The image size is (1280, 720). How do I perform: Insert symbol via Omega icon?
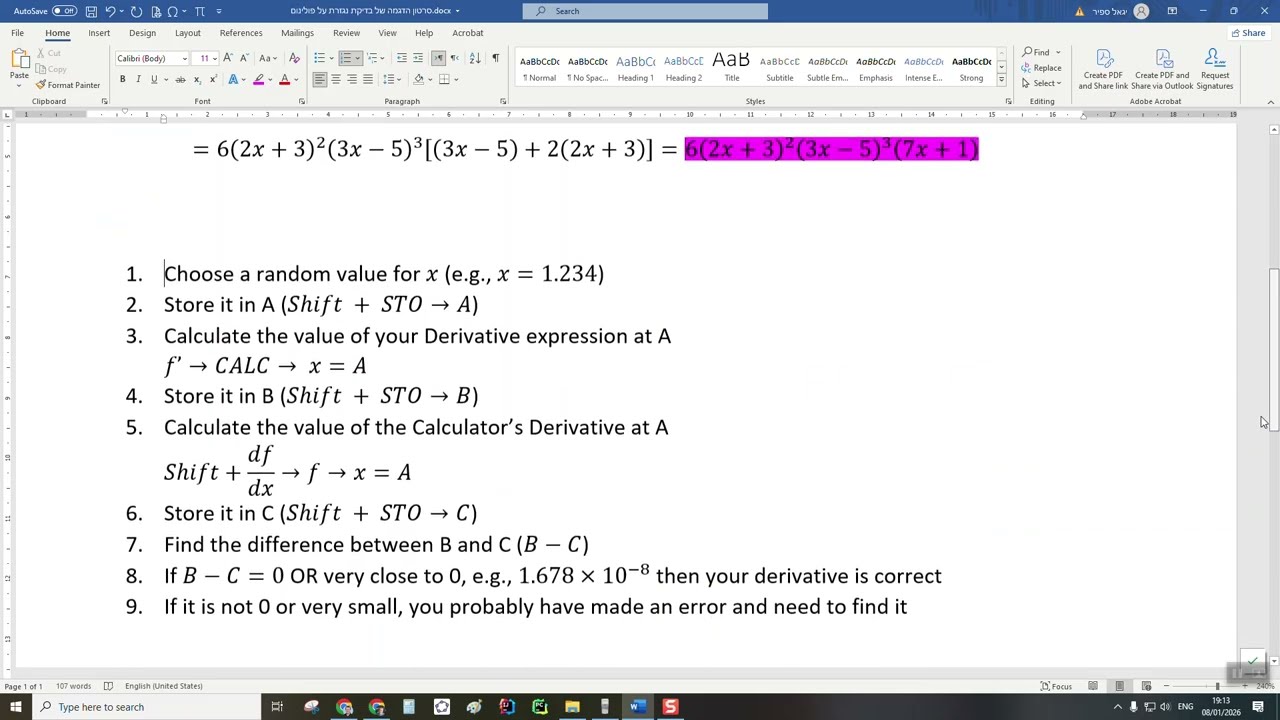coord(174,11)
